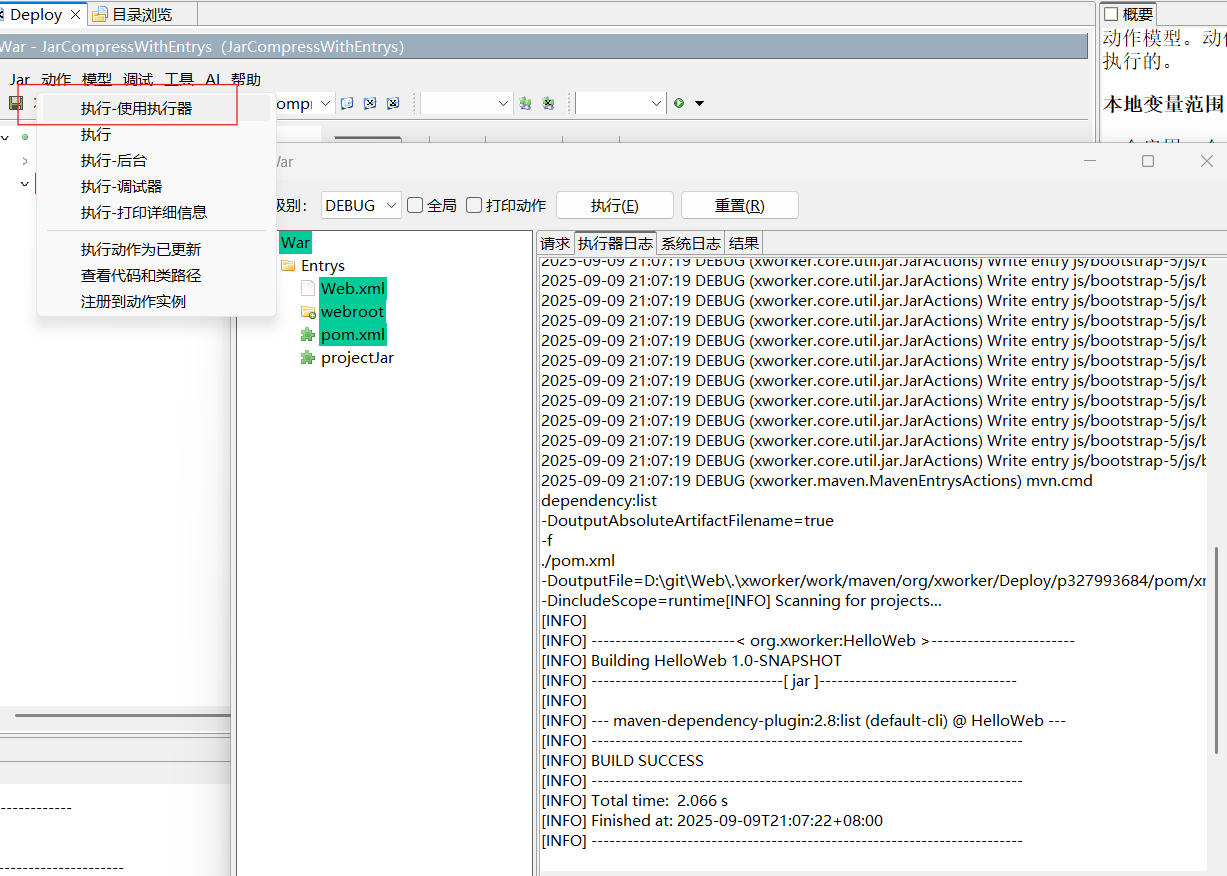Switch to the 系统日志 tab
This screenshot has width=1227, height=876.
pyautogui.click(x=691, y=243)
